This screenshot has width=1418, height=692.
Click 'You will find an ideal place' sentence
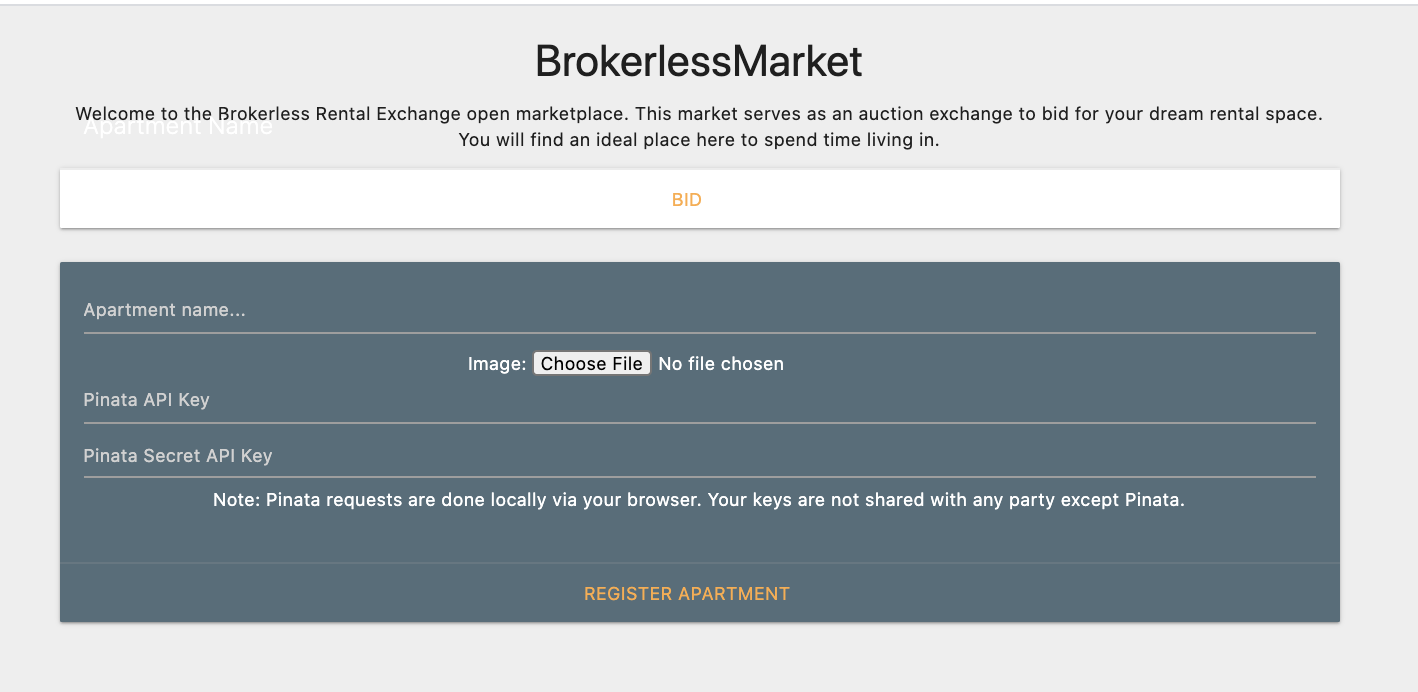(699, 140)
